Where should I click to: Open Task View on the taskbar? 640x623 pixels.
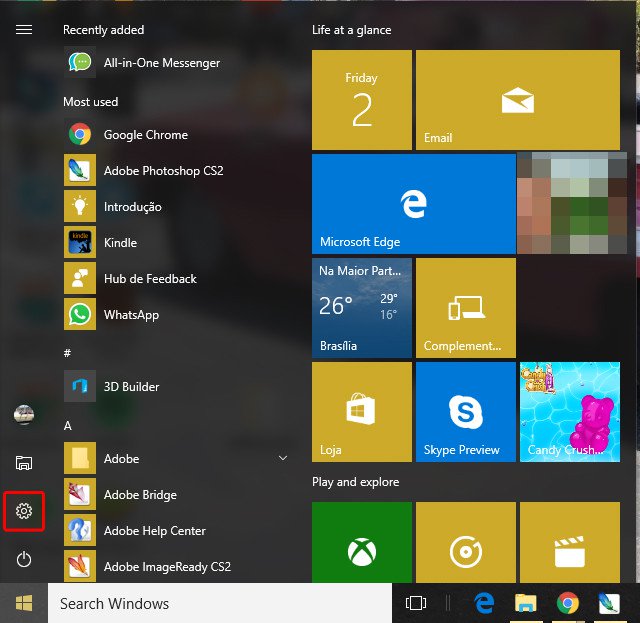[416, 603]
